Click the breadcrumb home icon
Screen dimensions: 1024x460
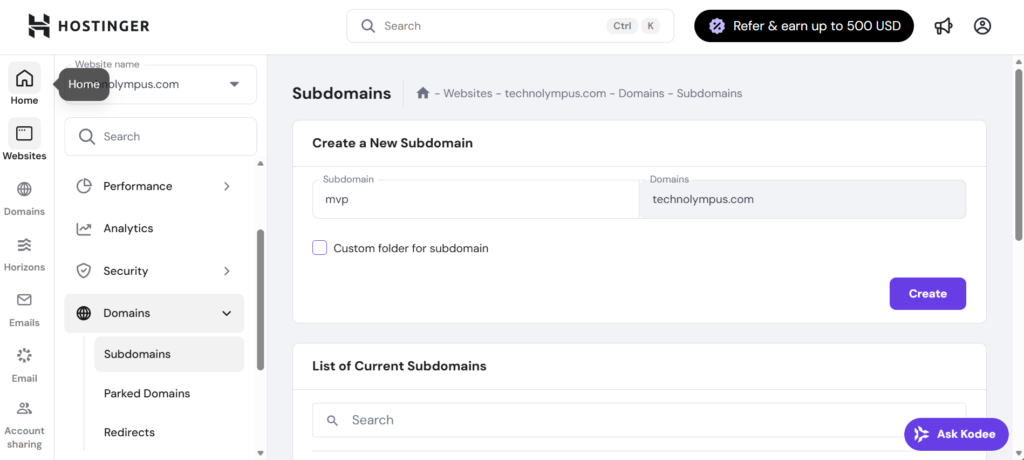[x=423, y=93]
